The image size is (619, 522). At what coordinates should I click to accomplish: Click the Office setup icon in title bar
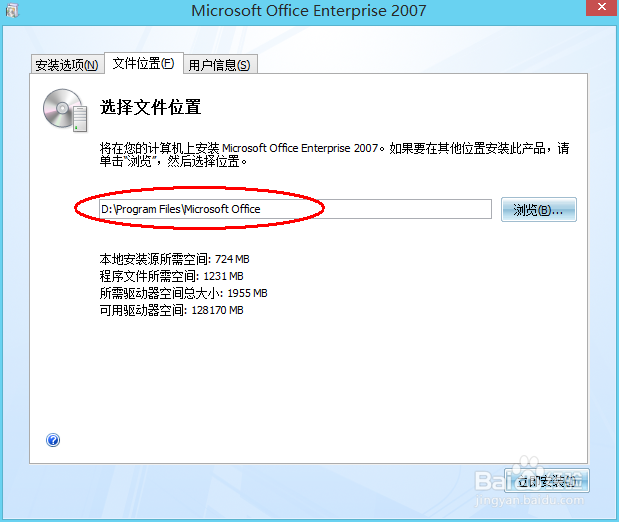click(12, 10)
